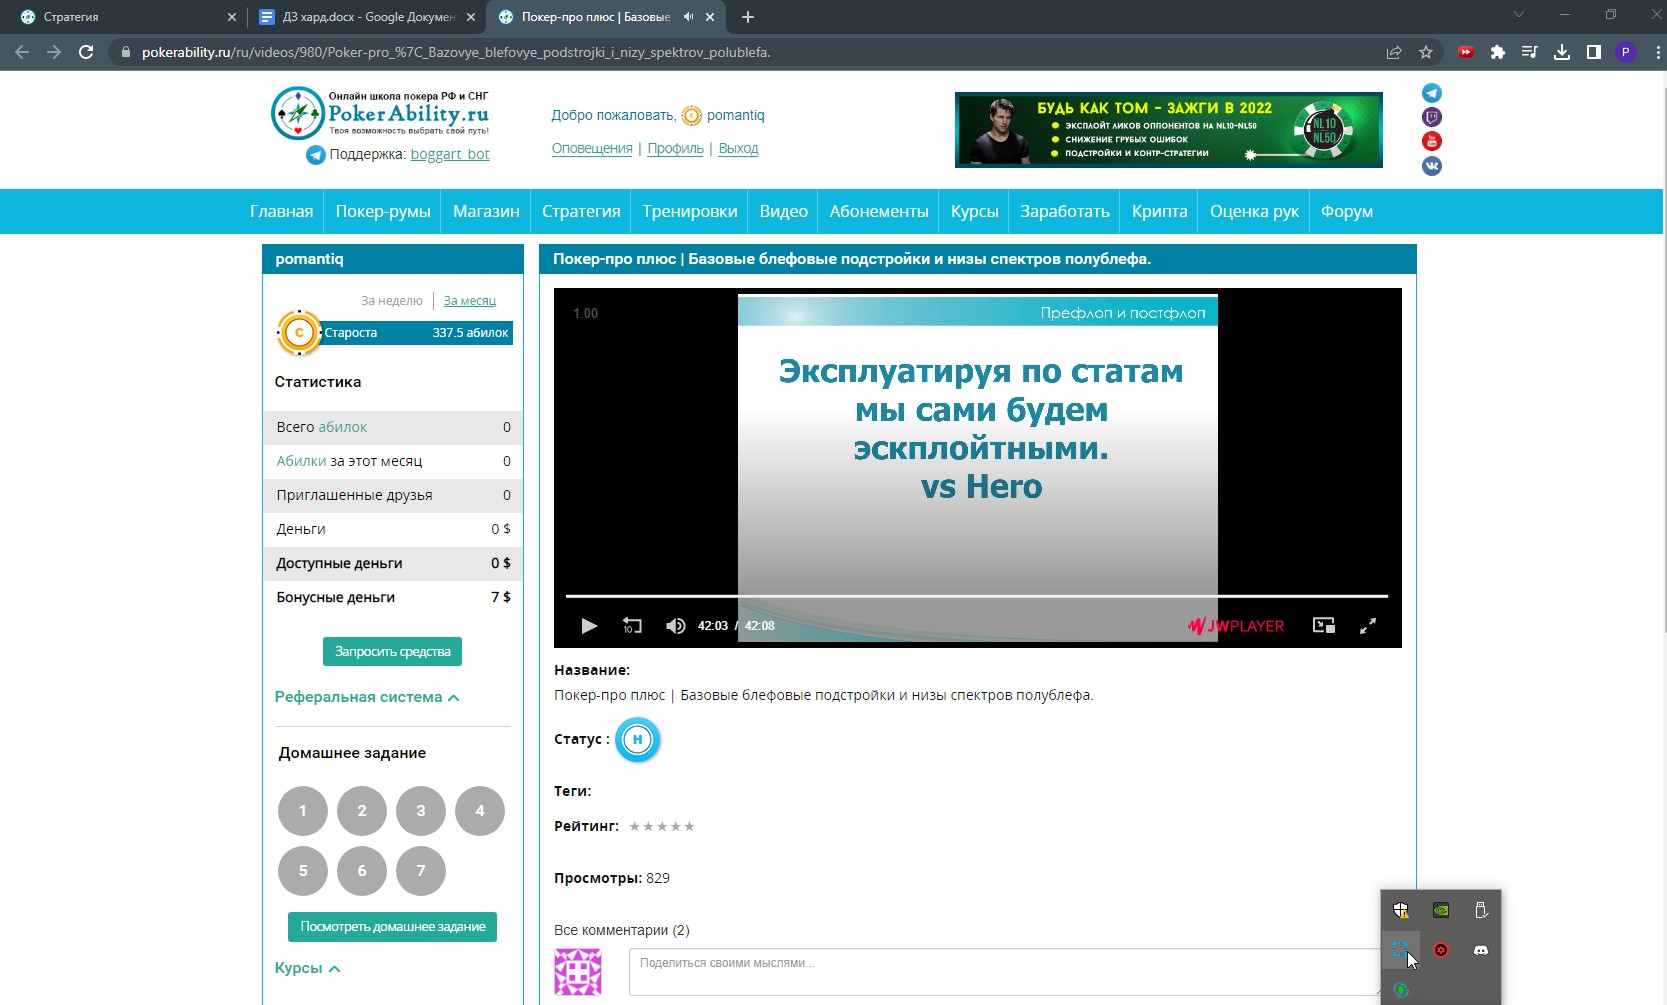Reload the page

click(86, 52)
